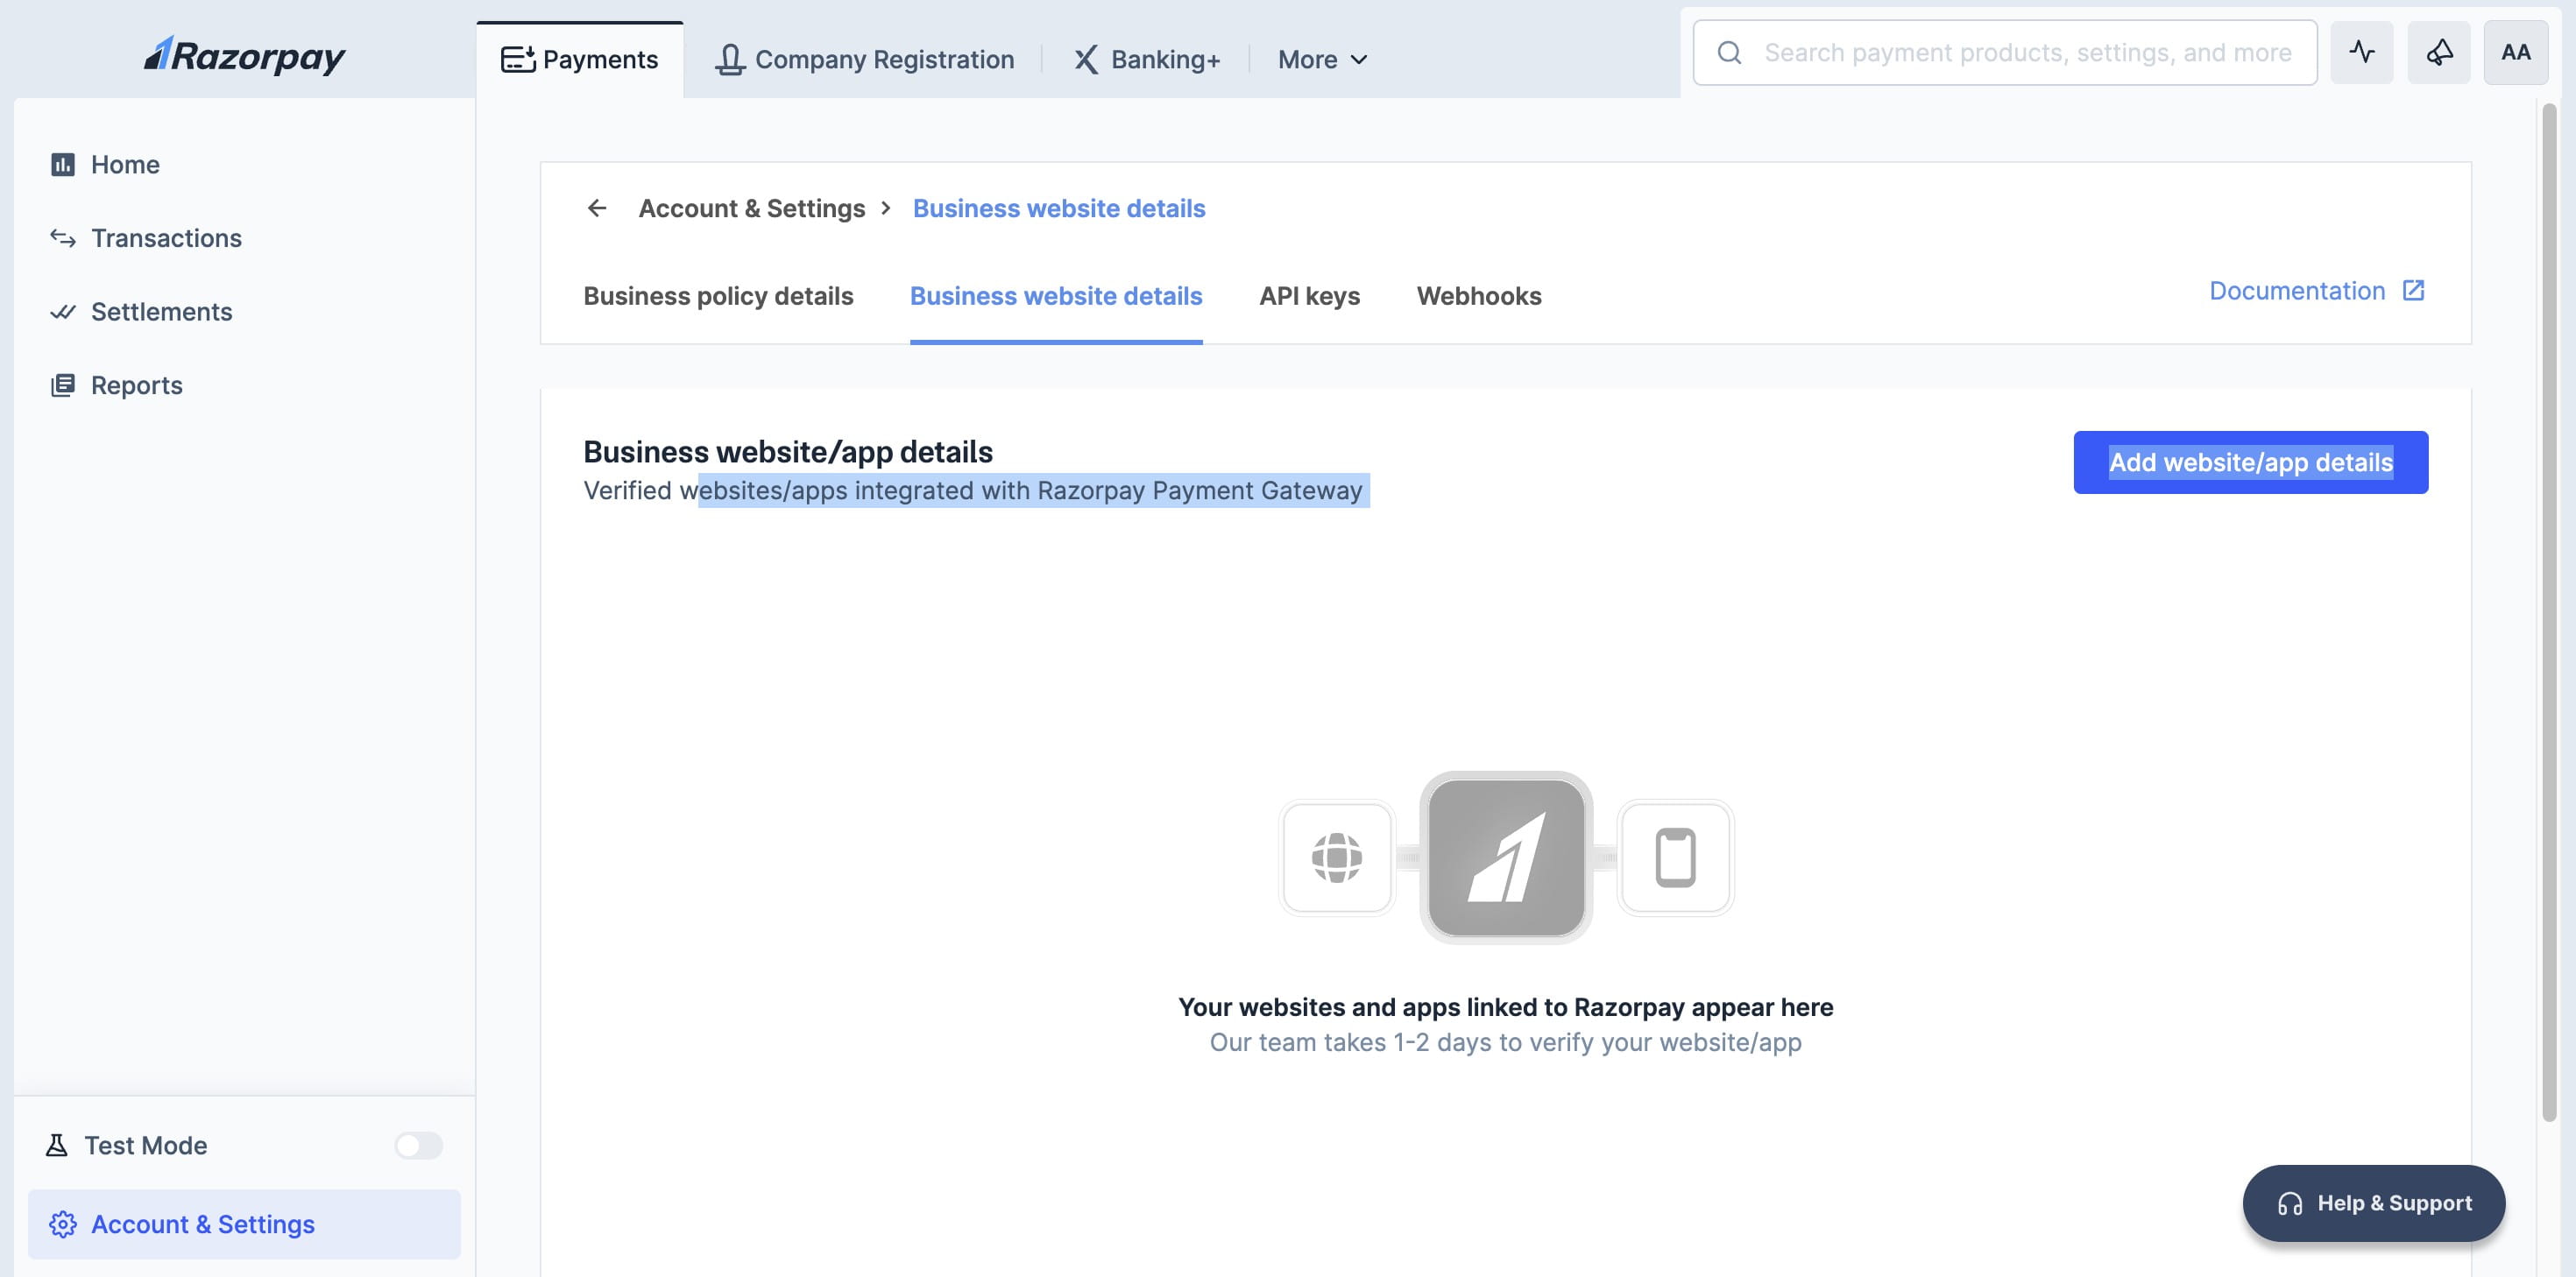Switch to the API keys tab

tap(1309, 296)
